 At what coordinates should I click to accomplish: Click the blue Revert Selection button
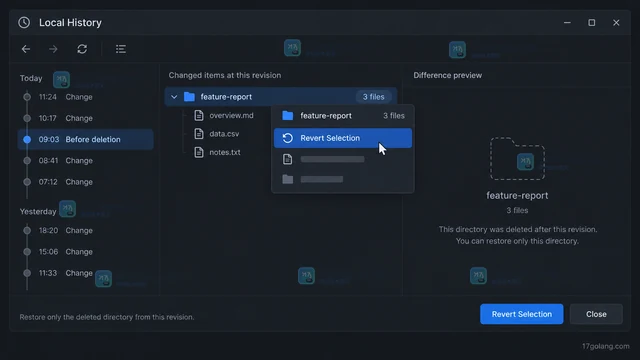[x=522, y=314]
